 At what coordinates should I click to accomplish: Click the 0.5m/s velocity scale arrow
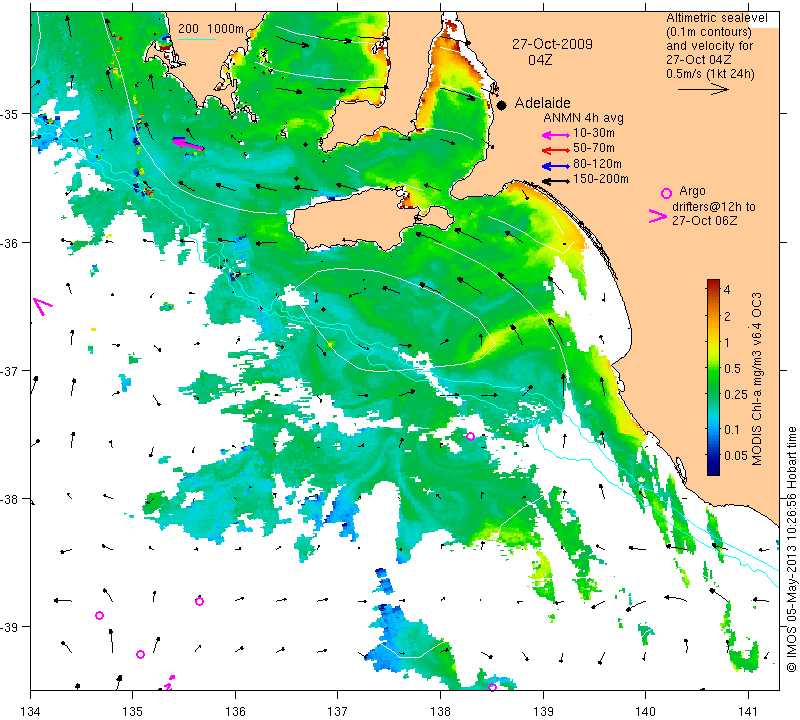point(703,89)
